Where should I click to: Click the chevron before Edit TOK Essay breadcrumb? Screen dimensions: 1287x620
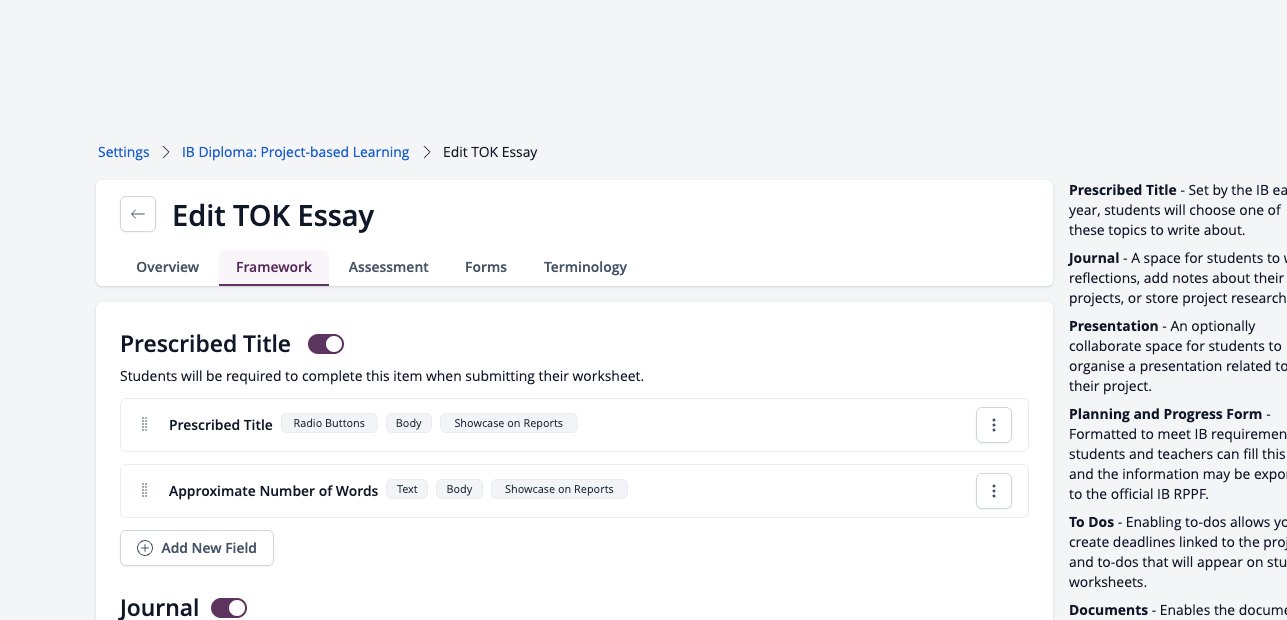coord(427,152)
